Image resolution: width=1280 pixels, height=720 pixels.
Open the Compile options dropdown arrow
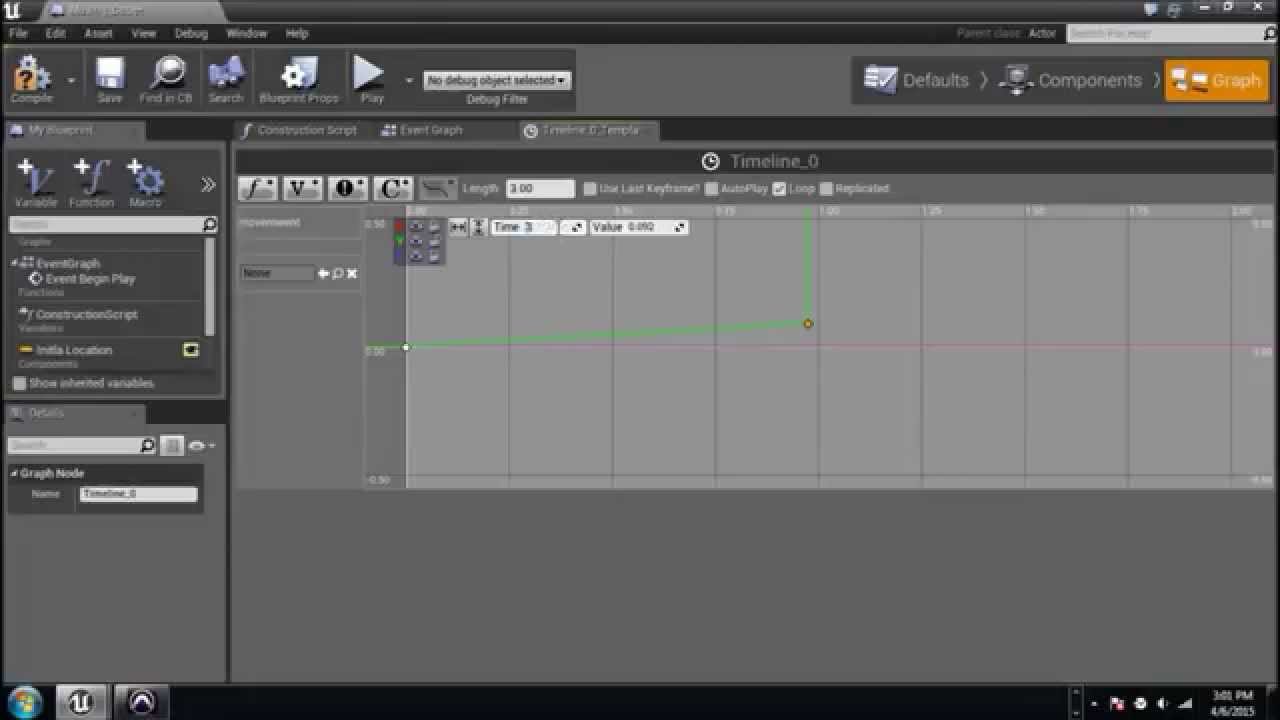point(71,80)
